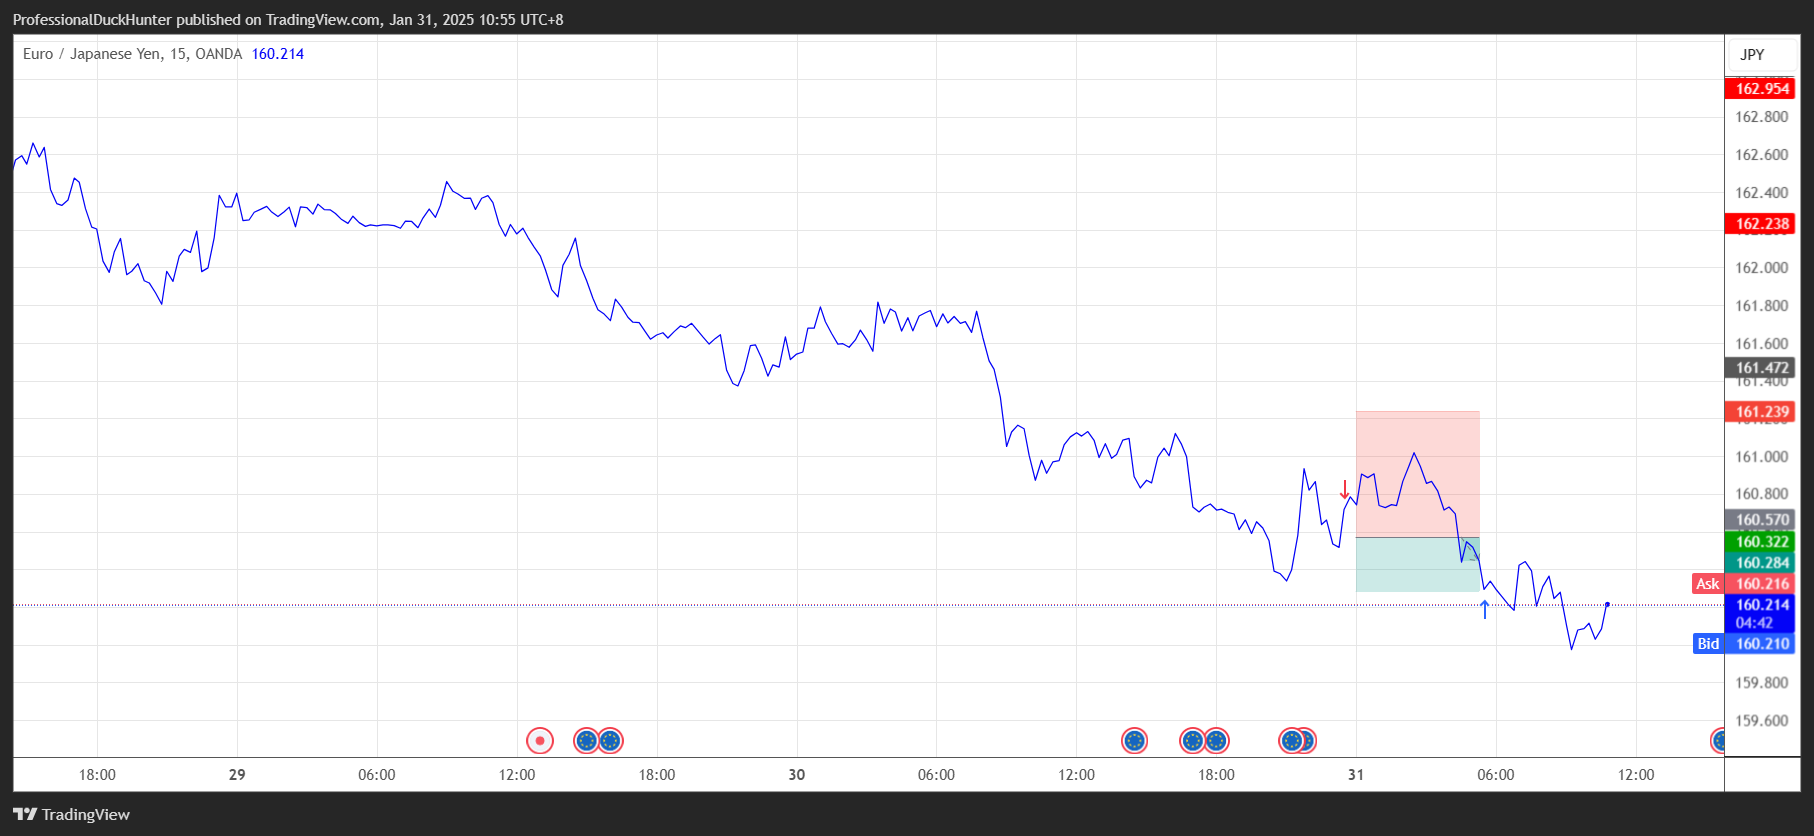Click the gray 160.570 price label

[1760, 520]
